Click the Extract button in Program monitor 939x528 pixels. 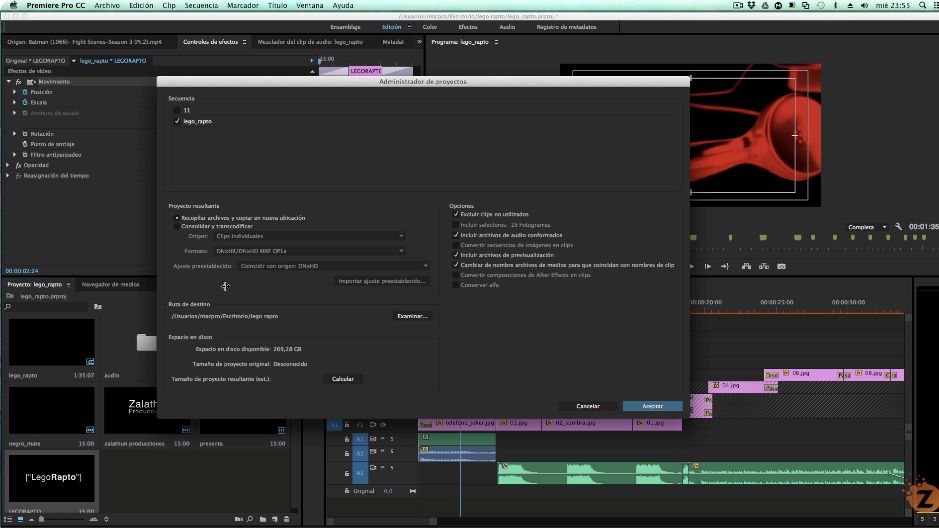[764, 266]
